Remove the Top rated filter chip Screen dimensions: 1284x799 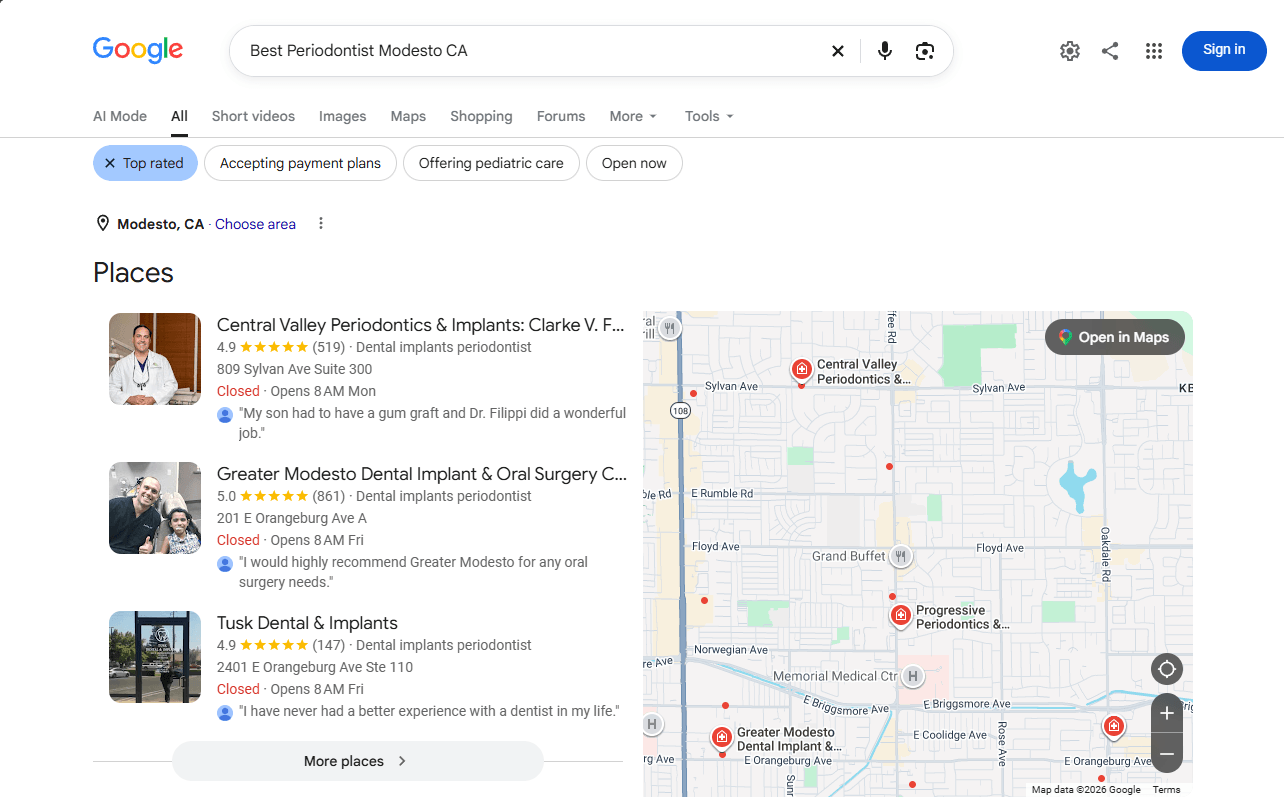145,163
